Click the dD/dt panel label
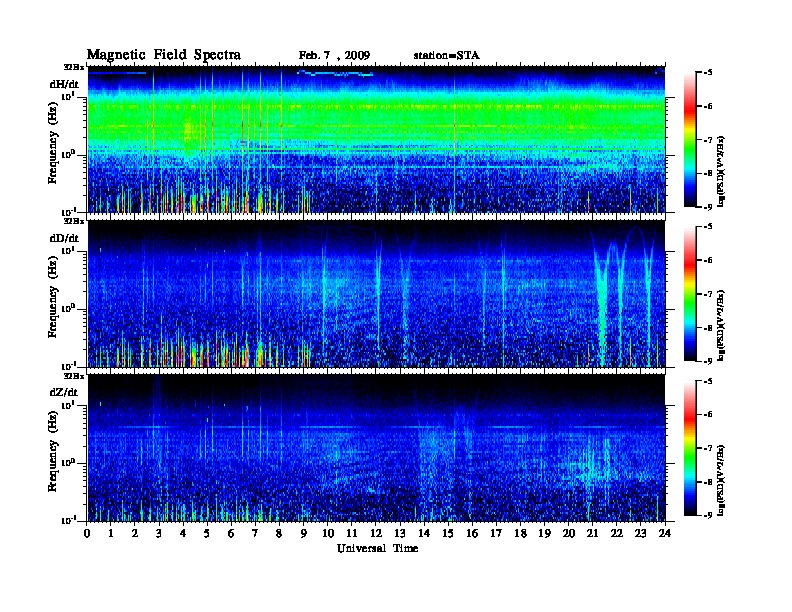Image resolution: width=792 pixels, height=612 pixels. [x=64, y=238]
